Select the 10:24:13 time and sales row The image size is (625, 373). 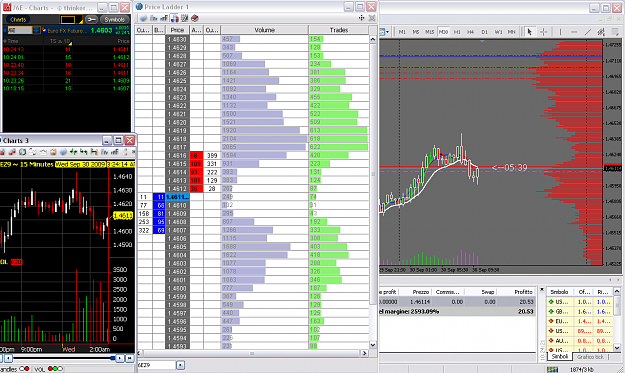tap(67, 49)
